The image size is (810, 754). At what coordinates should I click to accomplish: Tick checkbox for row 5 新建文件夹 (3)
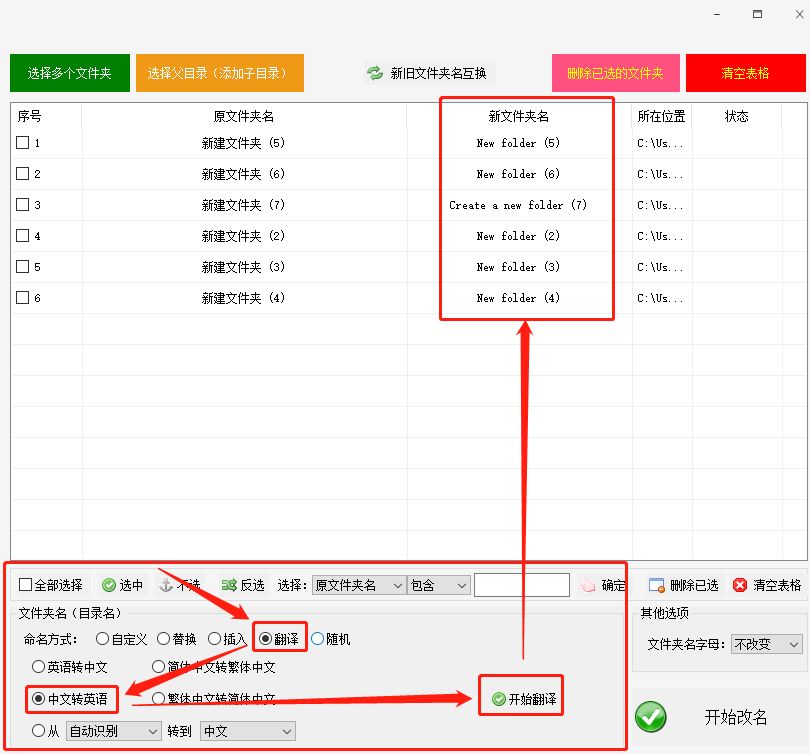(22, 266)
